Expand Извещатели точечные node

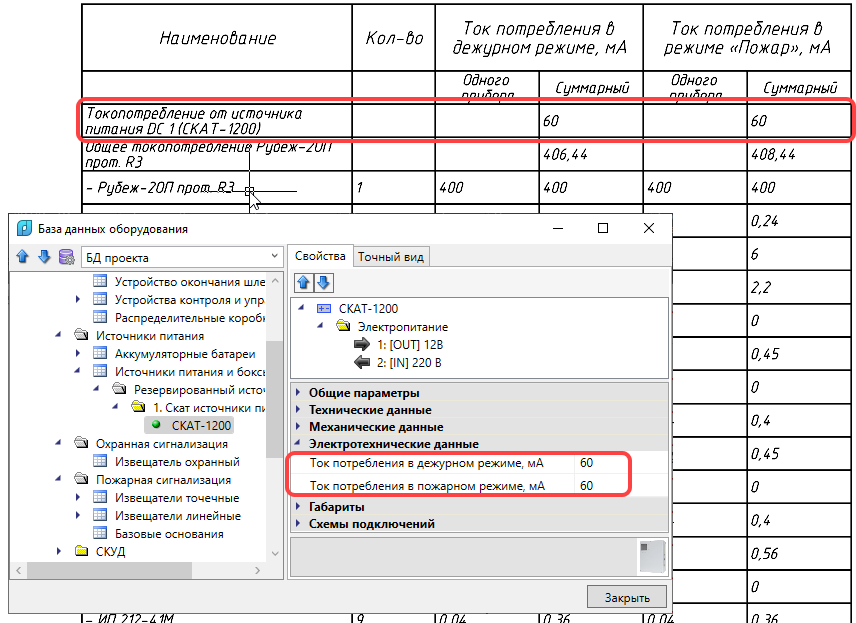point(78,497)
